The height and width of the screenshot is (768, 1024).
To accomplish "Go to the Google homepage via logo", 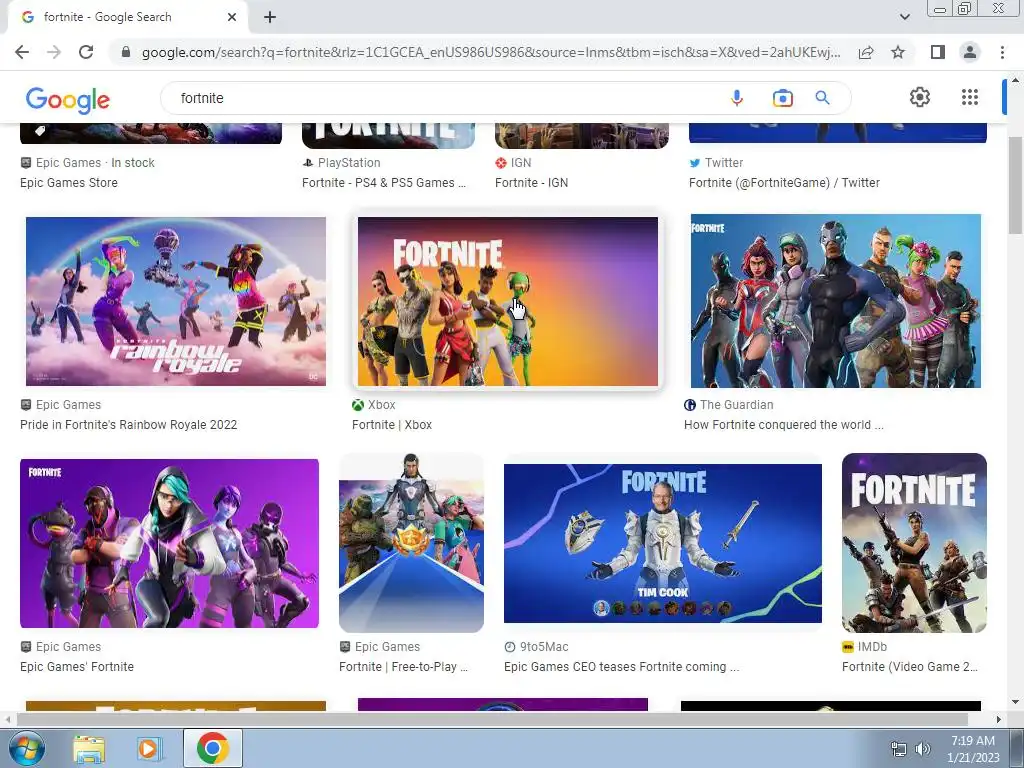I will 68,99.
